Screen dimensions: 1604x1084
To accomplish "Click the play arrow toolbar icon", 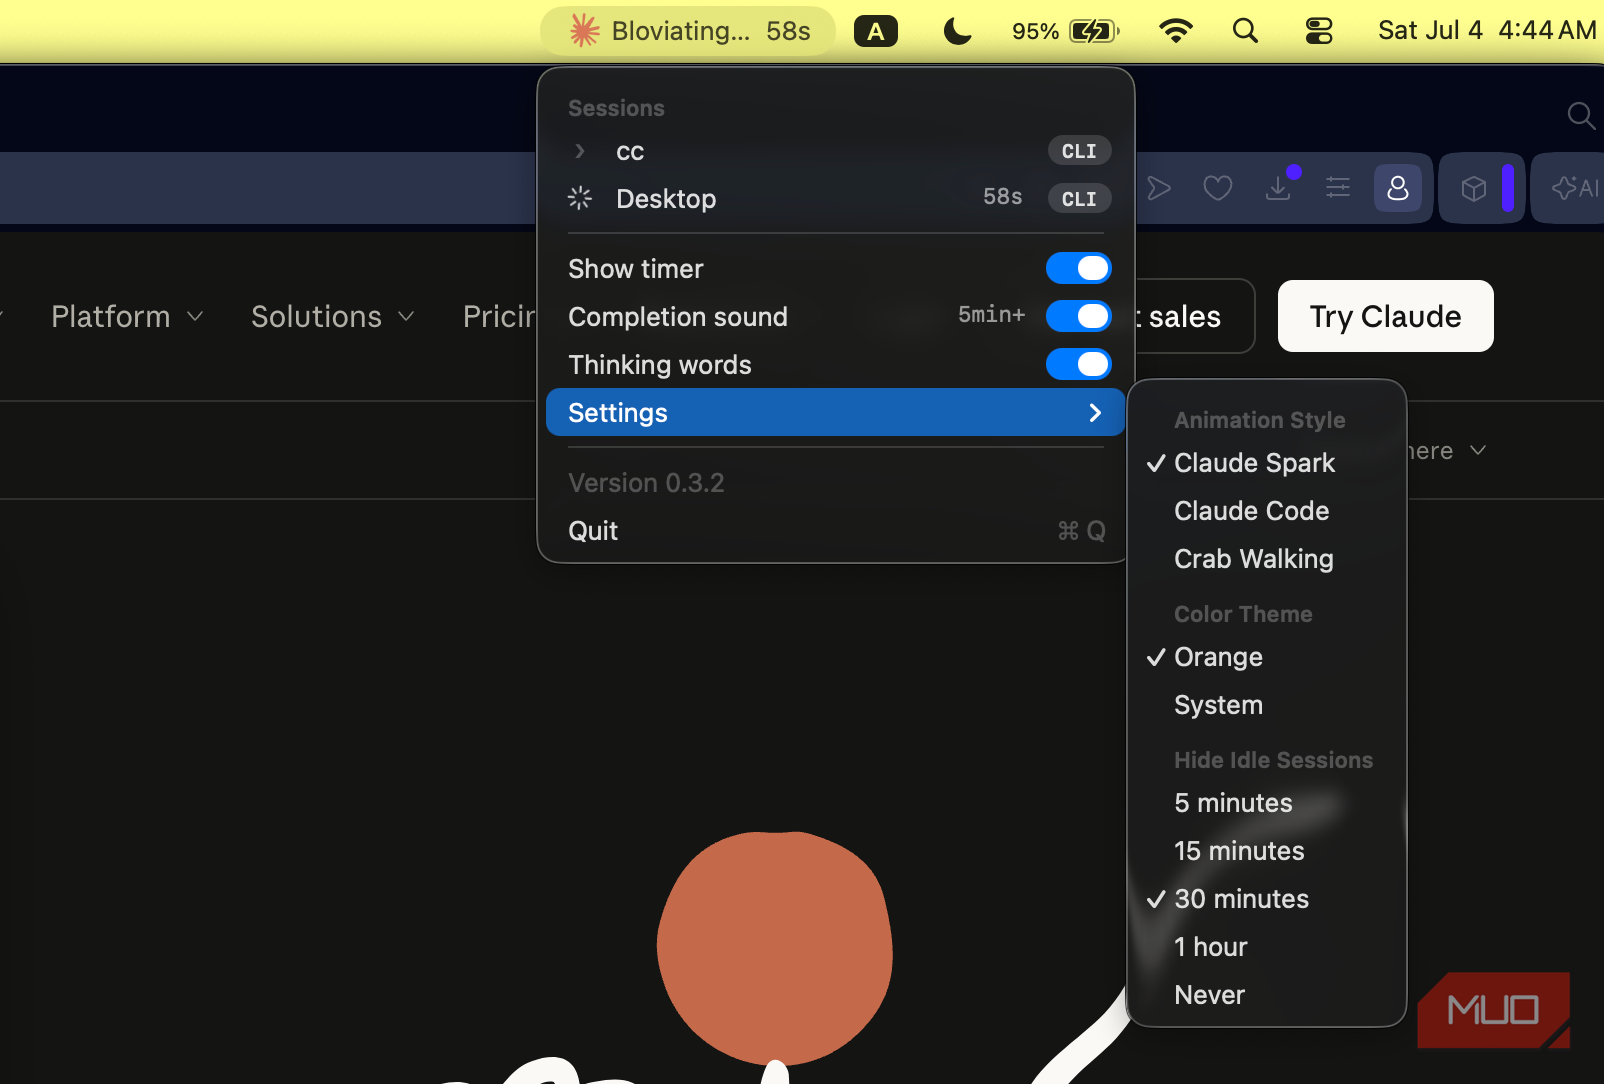I will pos(1159,188).
